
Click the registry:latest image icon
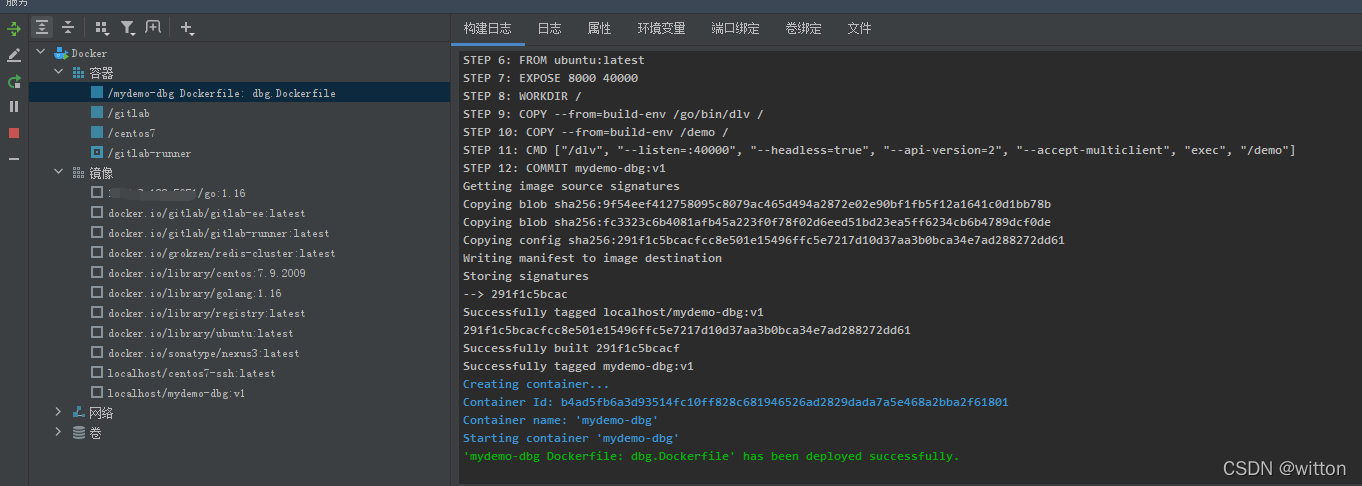point(97,313)
